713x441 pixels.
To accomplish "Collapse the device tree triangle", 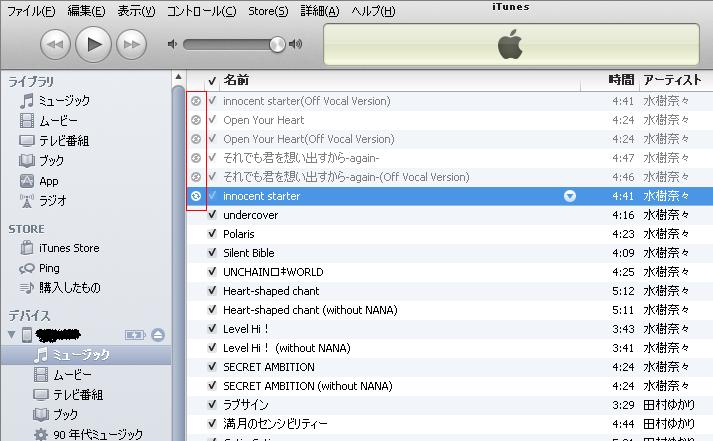I will click(12, 335).
